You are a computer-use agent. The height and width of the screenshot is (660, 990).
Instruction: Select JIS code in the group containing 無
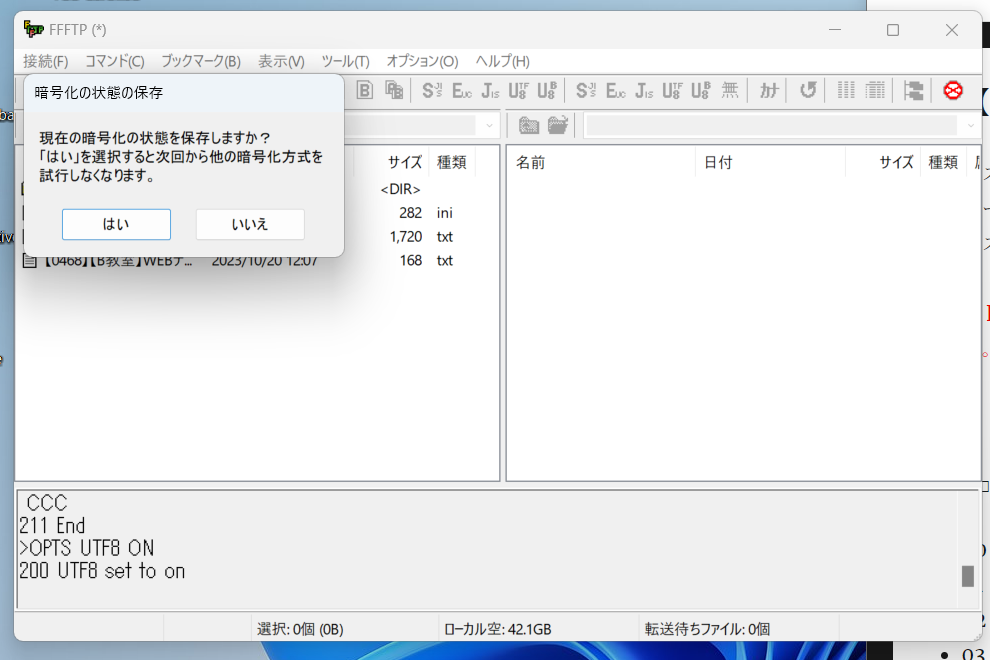645,90
